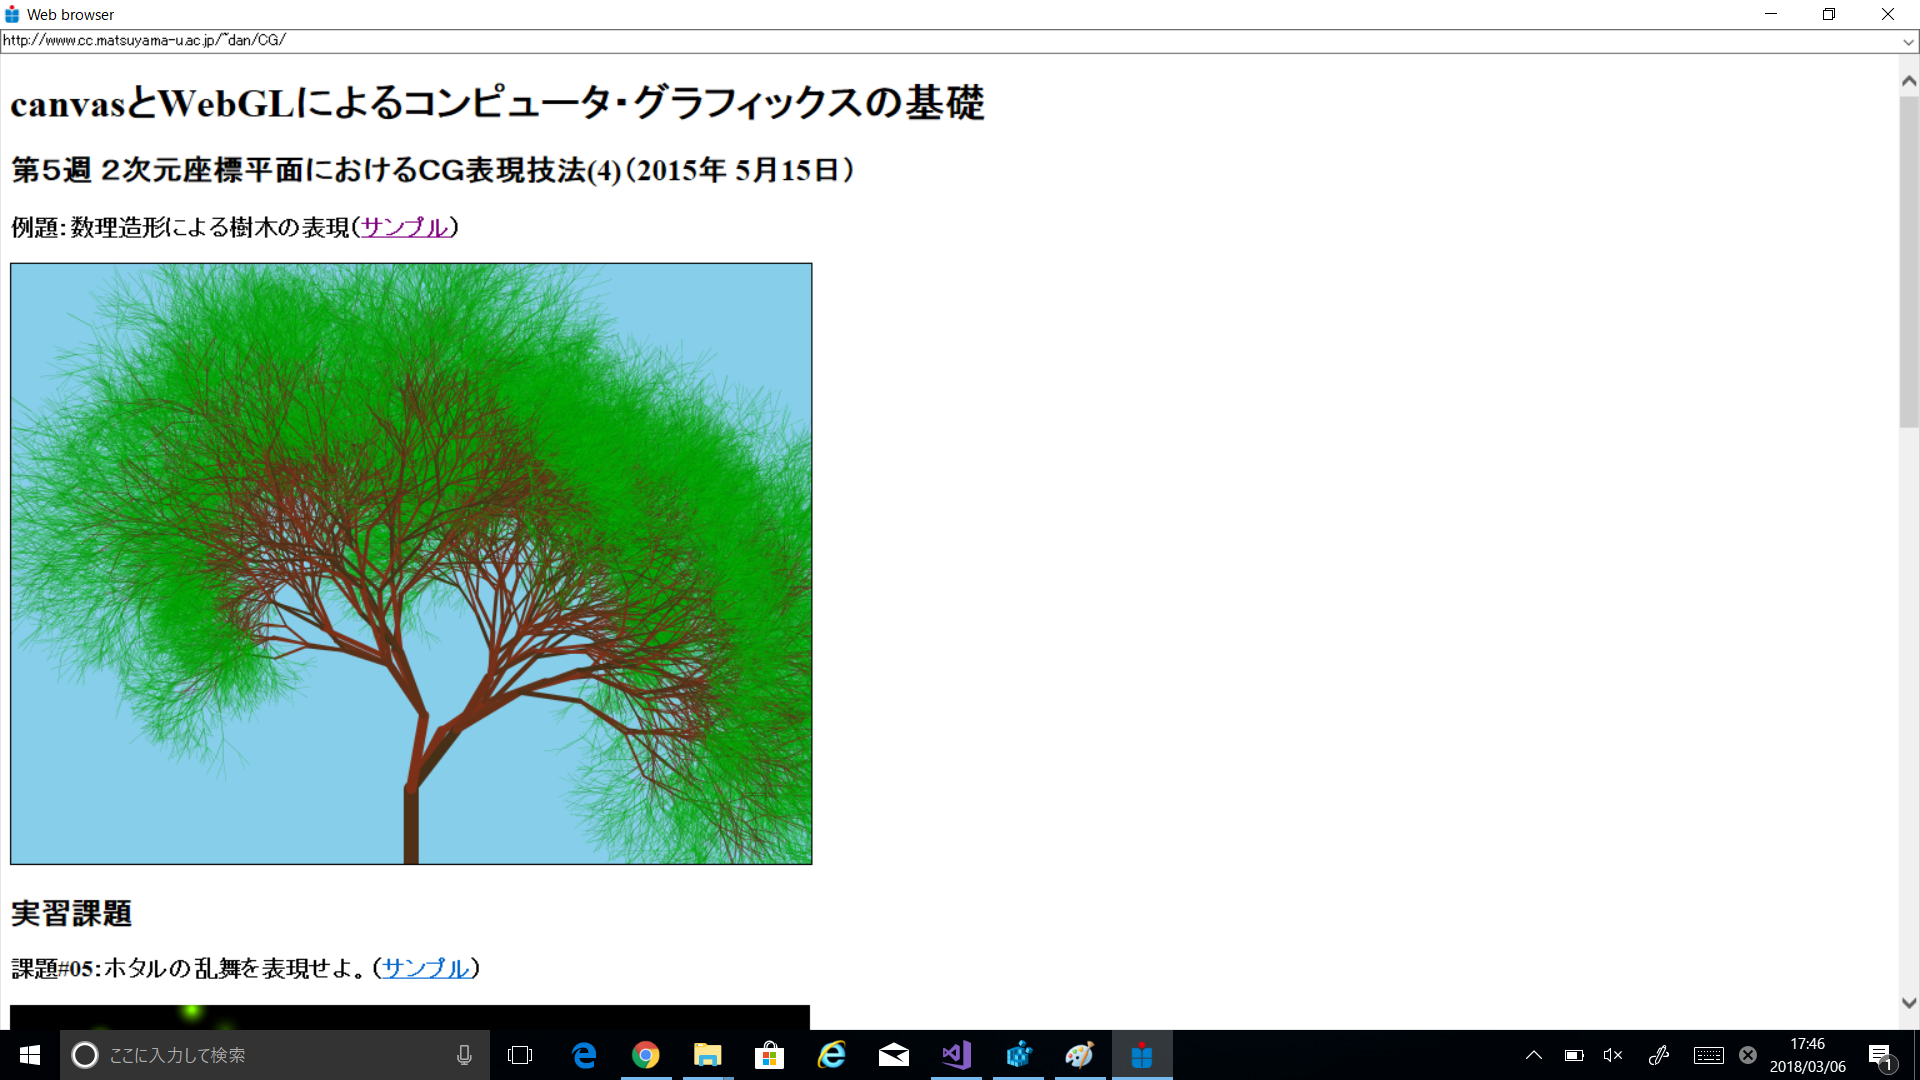Expand the address bar dropdown arrow
This screenshot has width=1920, height=1080.
[x=1908, y=41]
